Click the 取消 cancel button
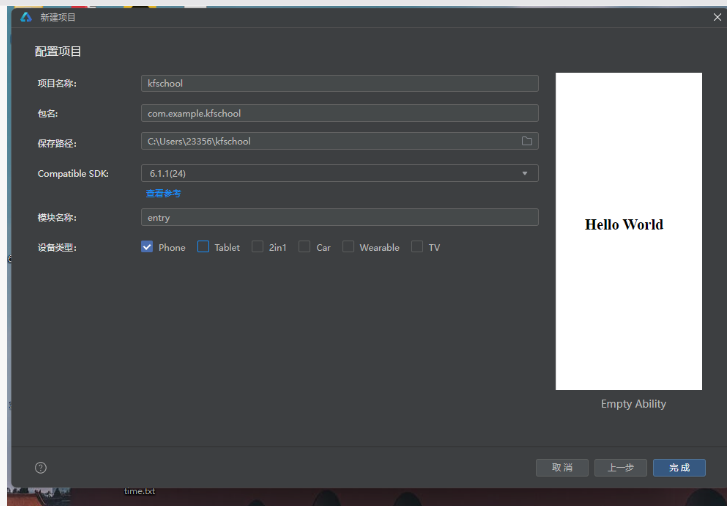 [x=562, y=468]
